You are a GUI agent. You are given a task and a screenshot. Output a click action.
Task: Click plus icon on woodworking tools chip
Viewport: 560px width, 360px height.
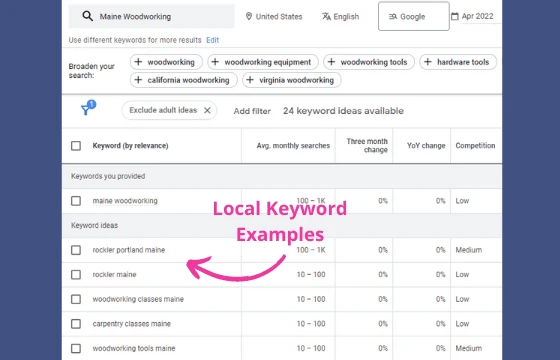coord(331,62)
